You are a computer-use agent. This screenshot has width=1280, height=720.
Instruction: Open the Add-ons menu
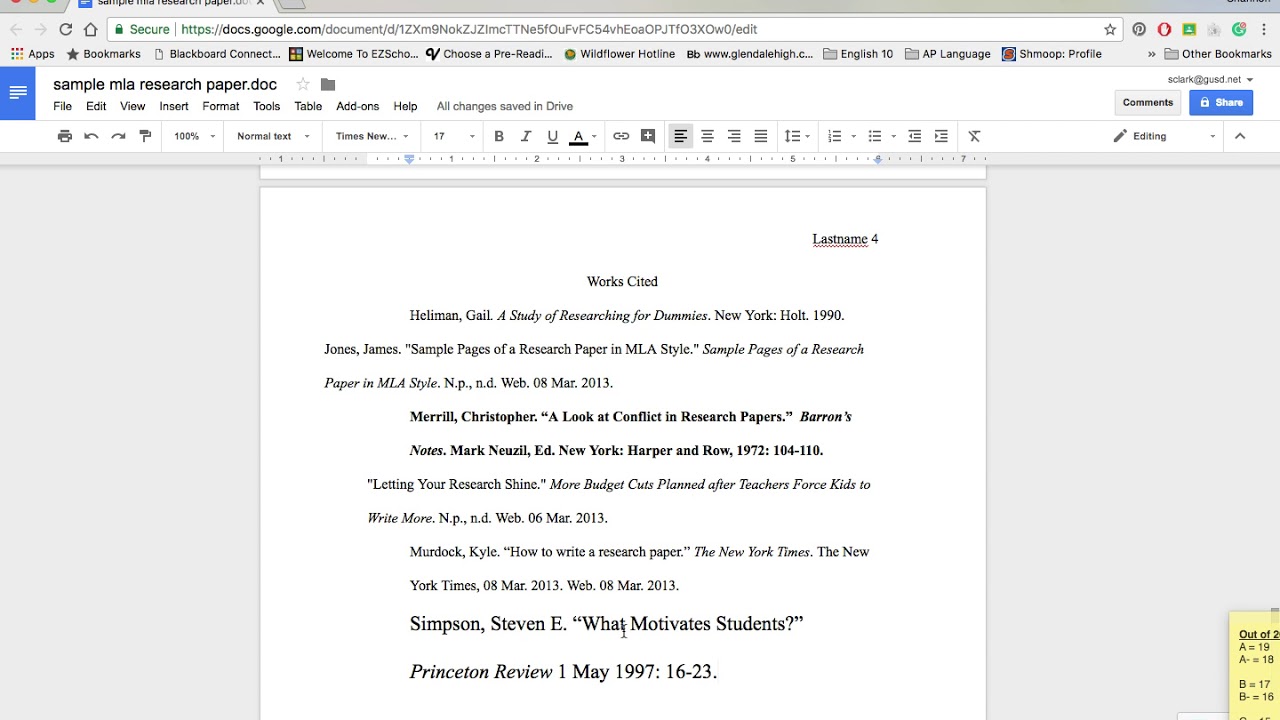click(358, 106)
